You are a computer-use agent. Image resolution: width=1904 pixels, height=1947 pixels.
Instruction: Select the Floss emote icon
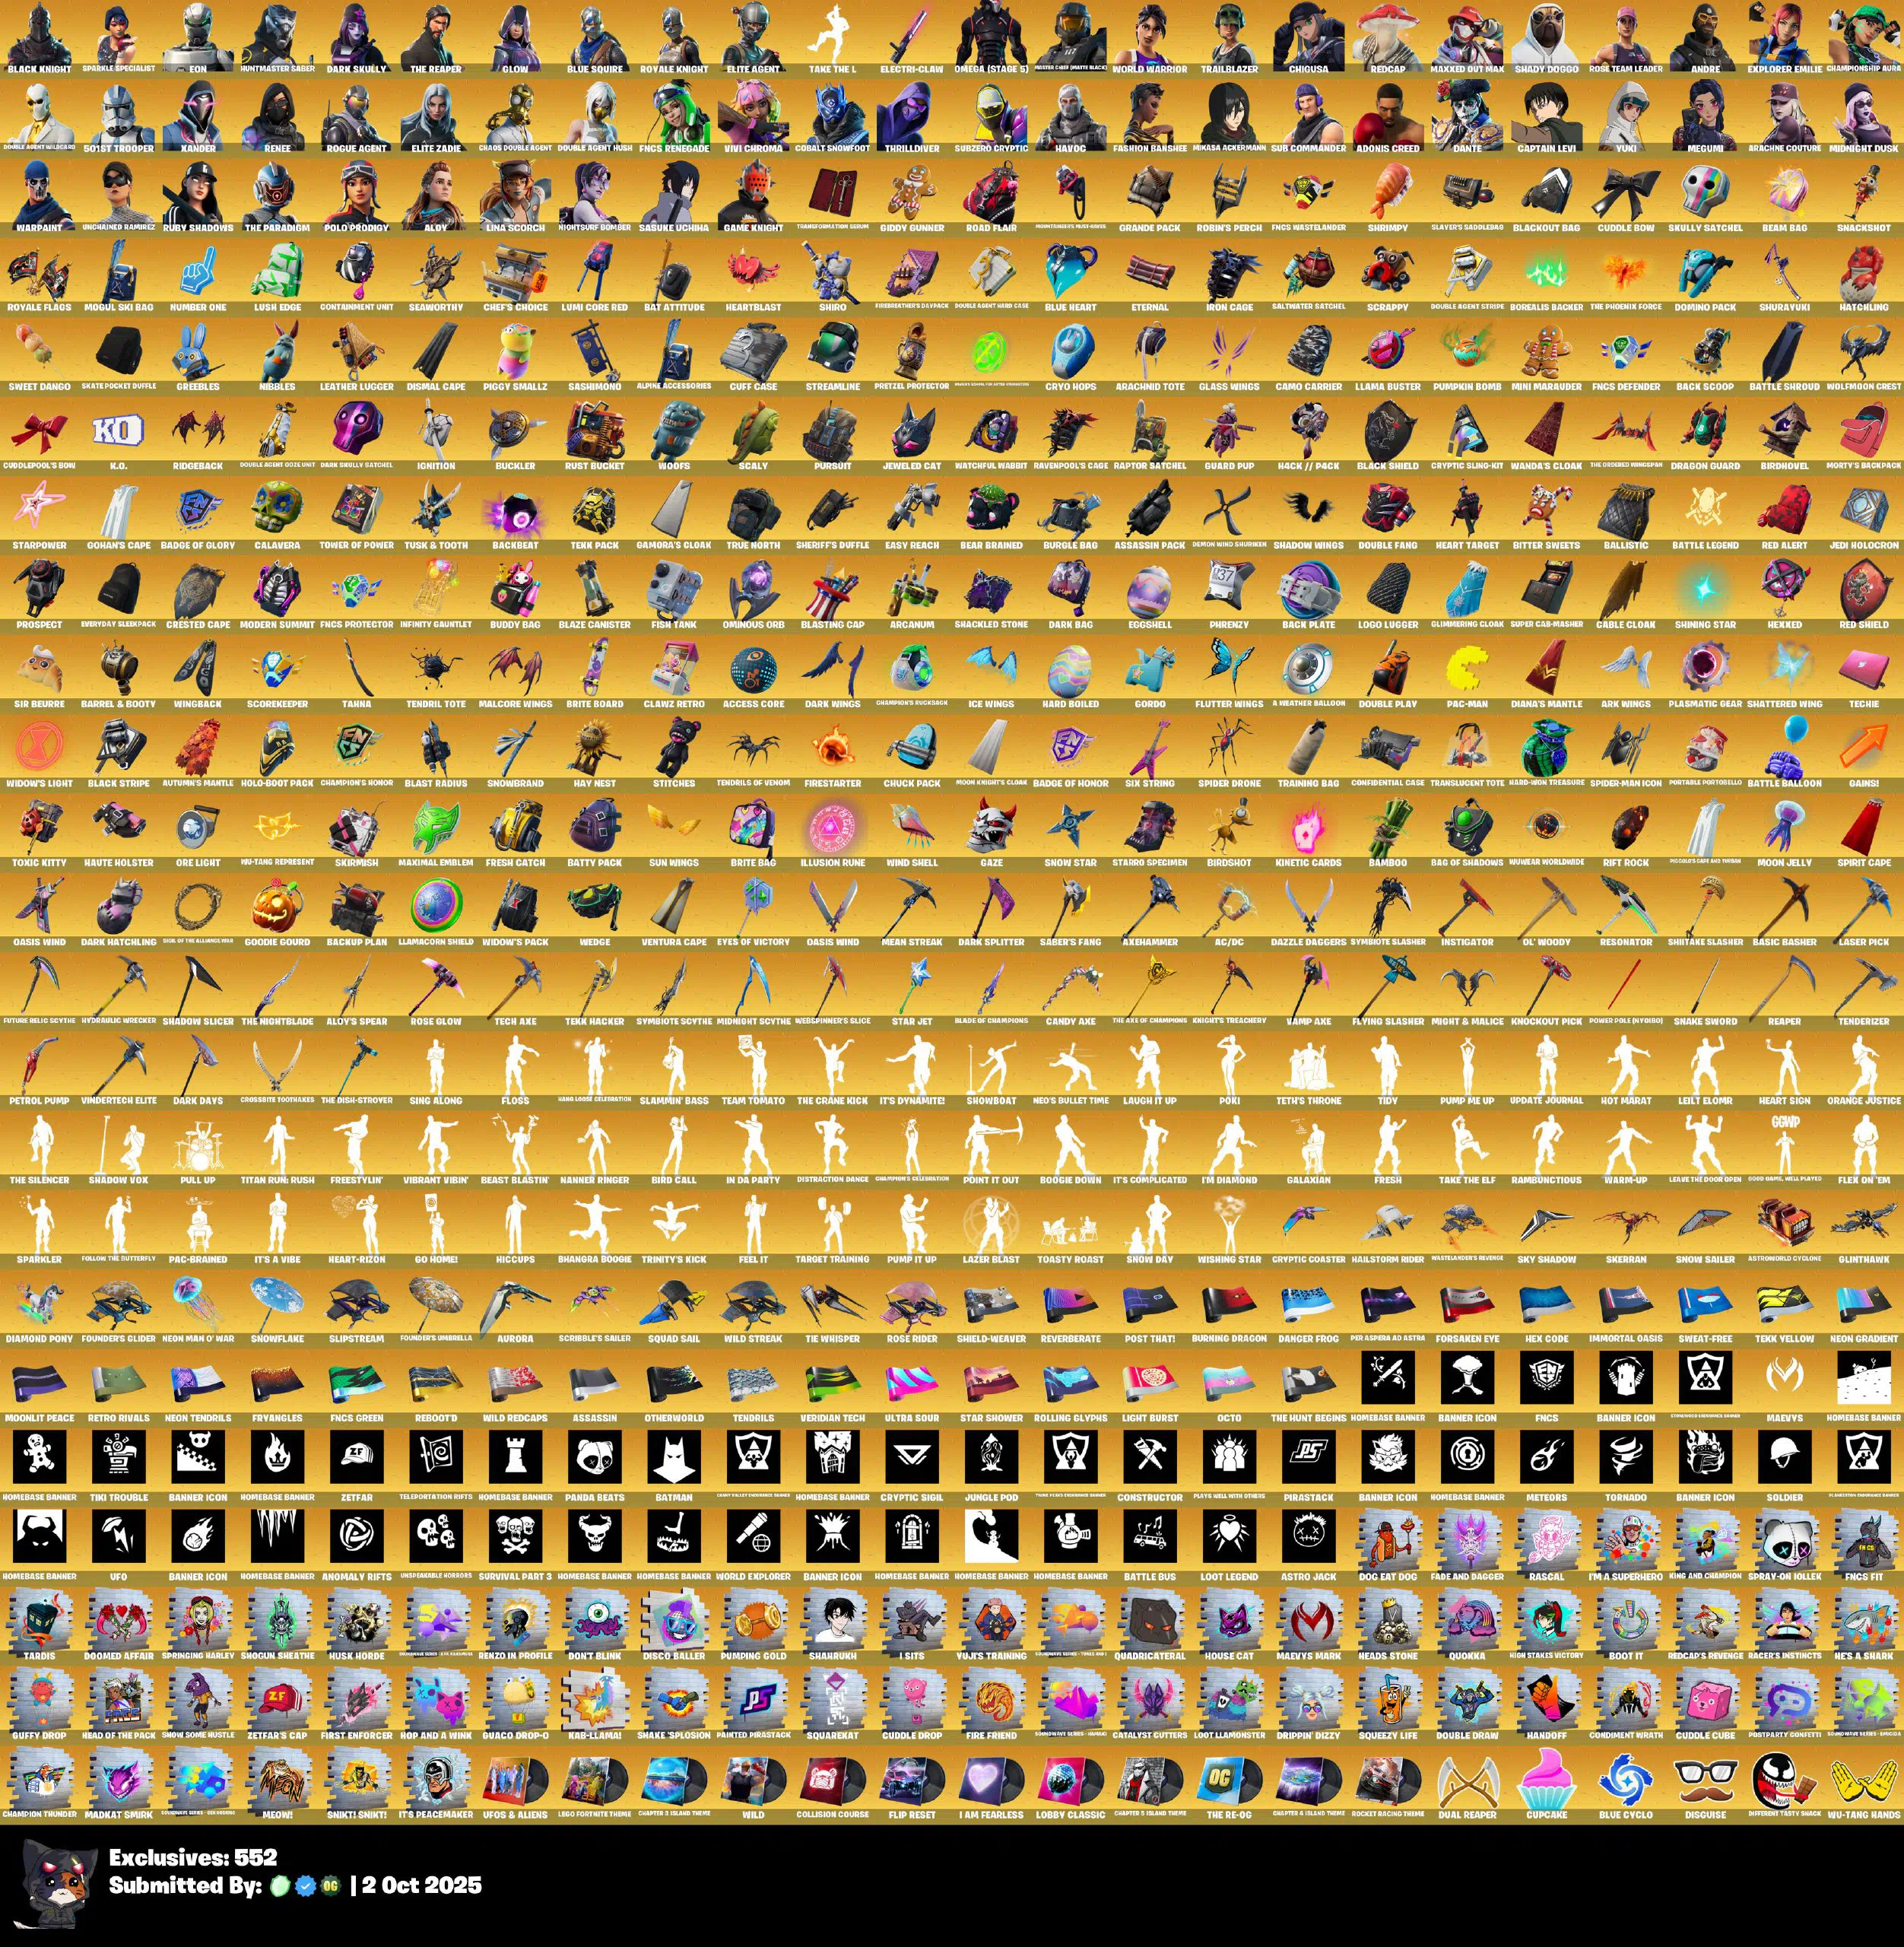tap(515, 1066)
